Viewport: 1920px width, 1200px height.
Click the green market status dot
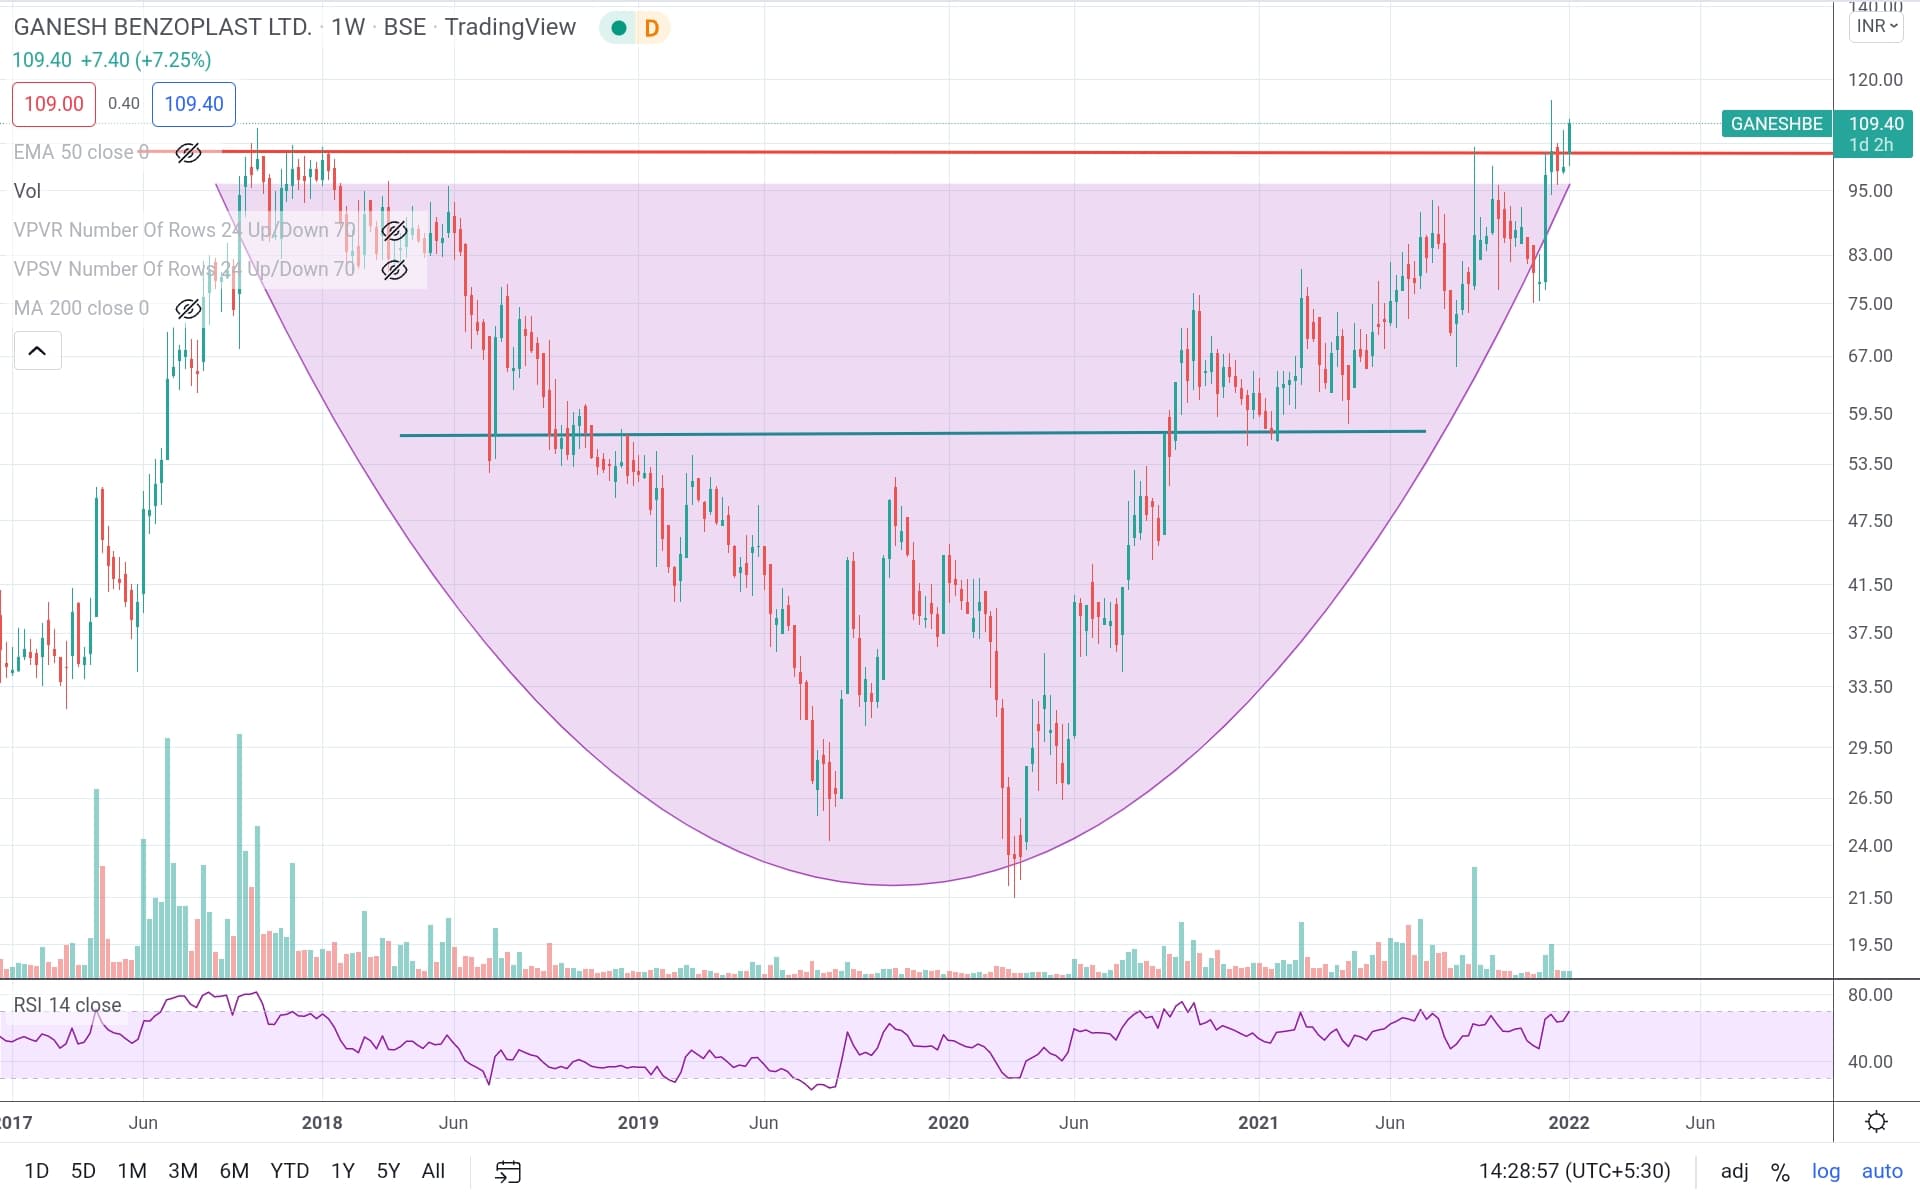click(x=619, y=28)
